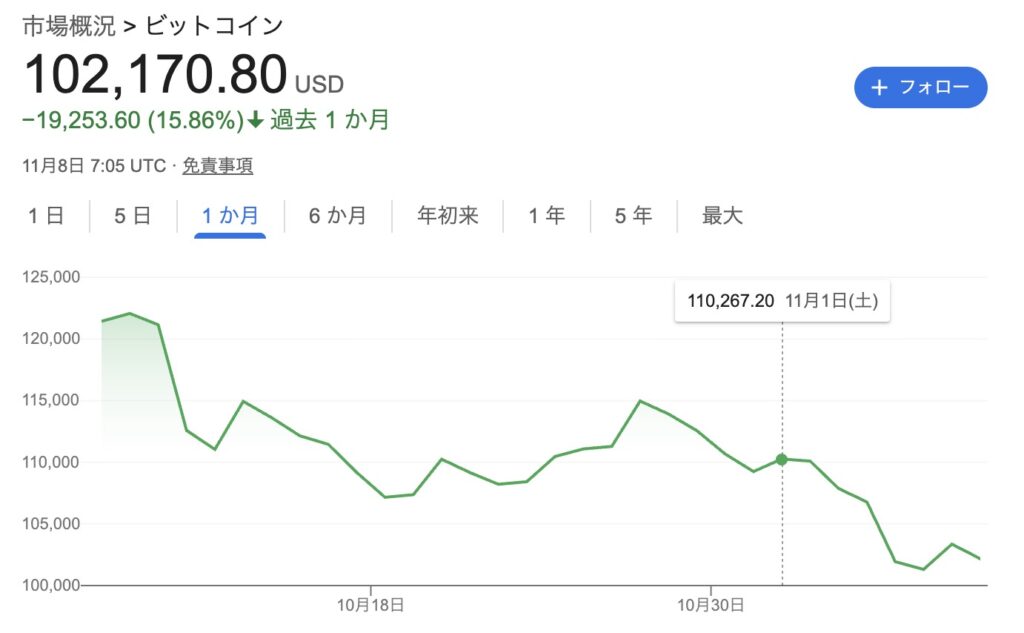
Task: Open the 6 か月 chart range
Action: (337, 215)
